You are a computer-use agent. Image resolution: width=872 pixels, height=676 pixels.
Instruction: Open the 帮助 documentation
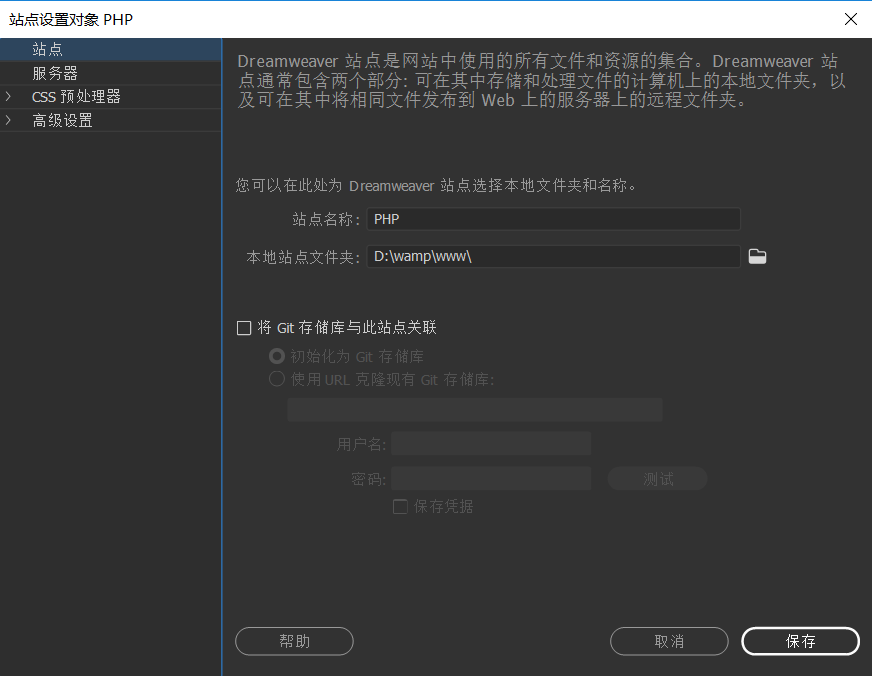[x=294, y=641]
